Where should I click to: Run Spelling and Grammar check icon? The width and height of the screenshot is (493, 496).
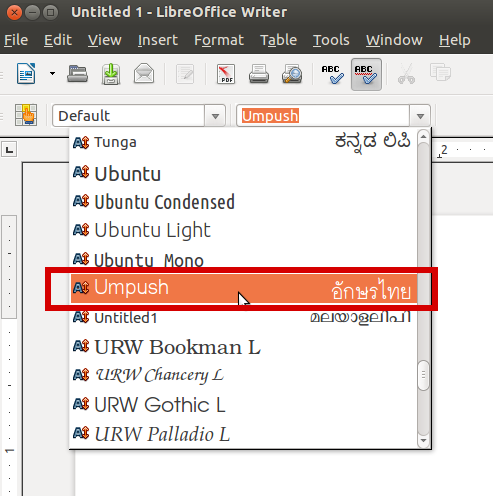pos(332,74)
